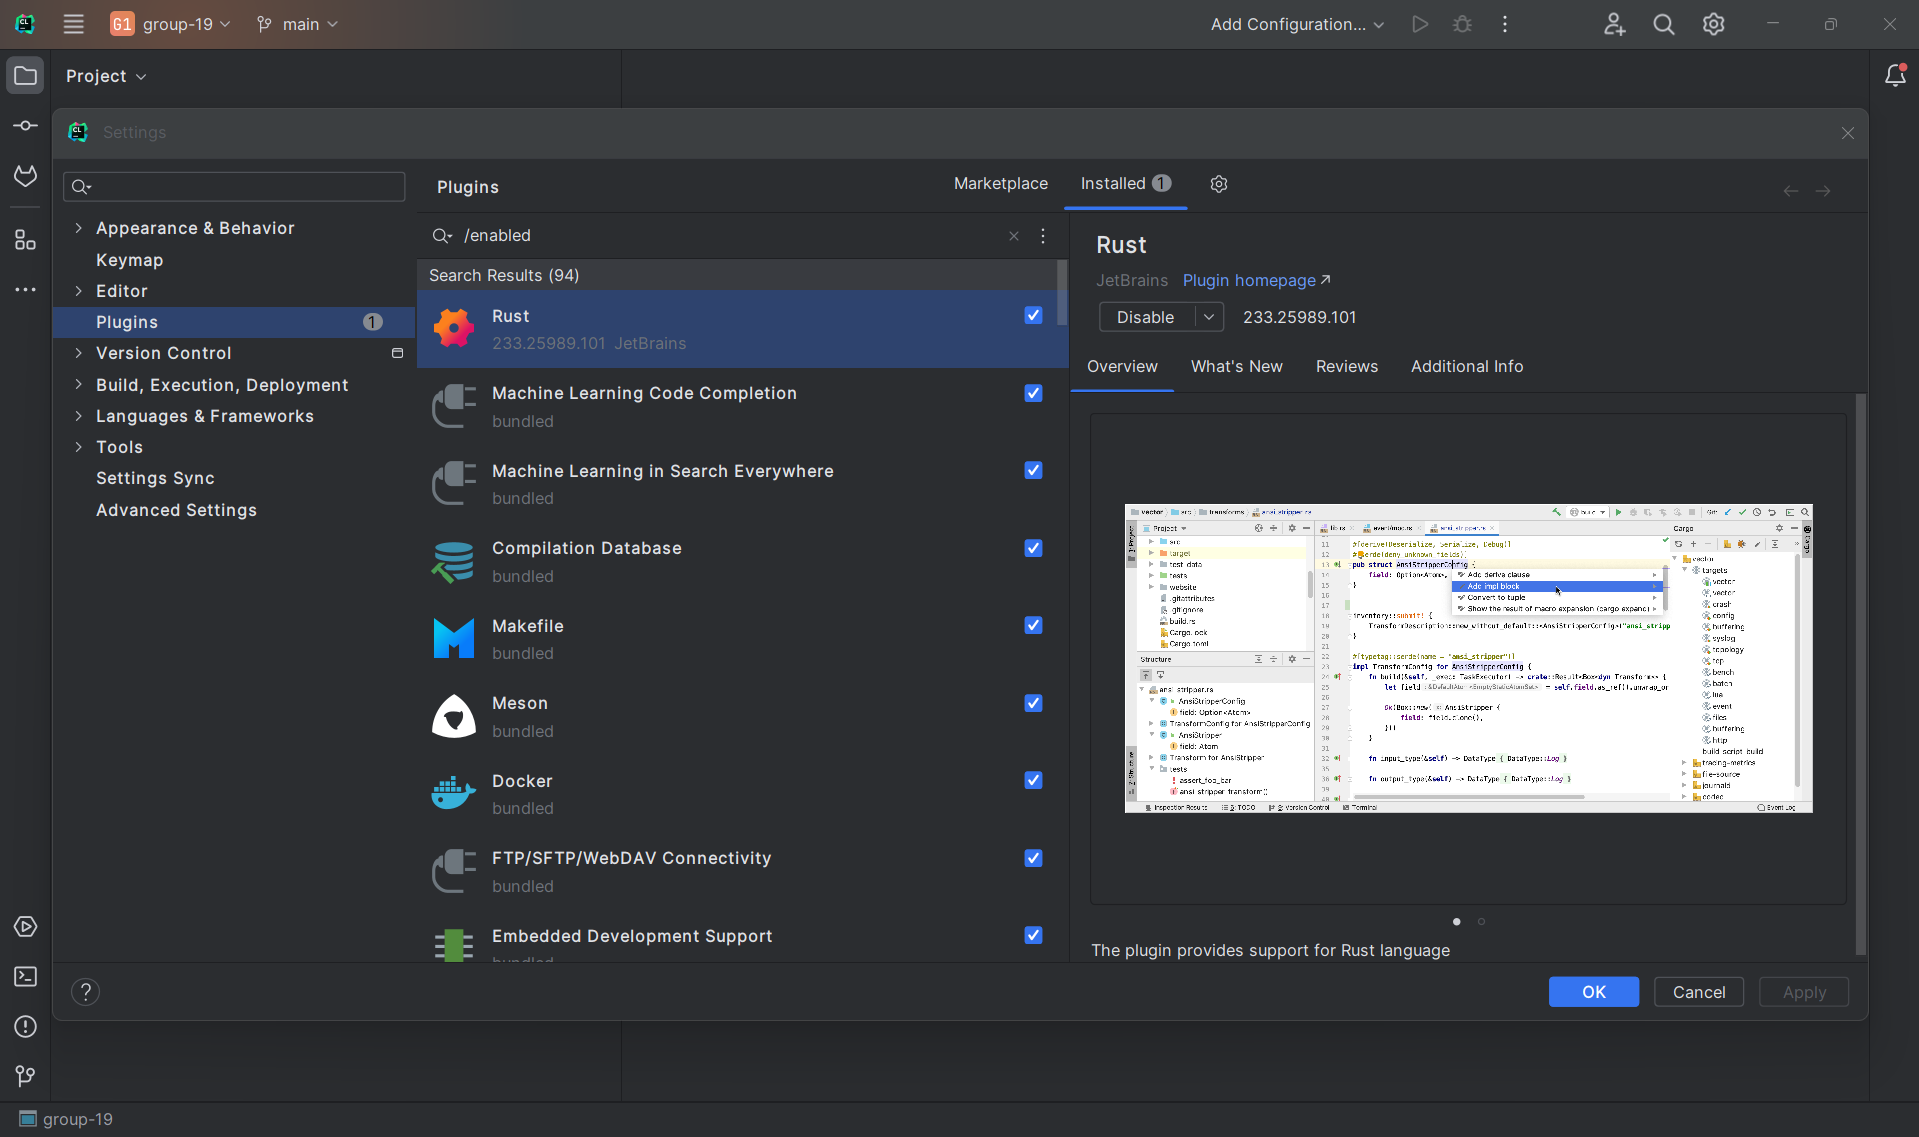The image size is (1919, 1137).
Task: Open the Git tool window
Action: [26, 1076]
